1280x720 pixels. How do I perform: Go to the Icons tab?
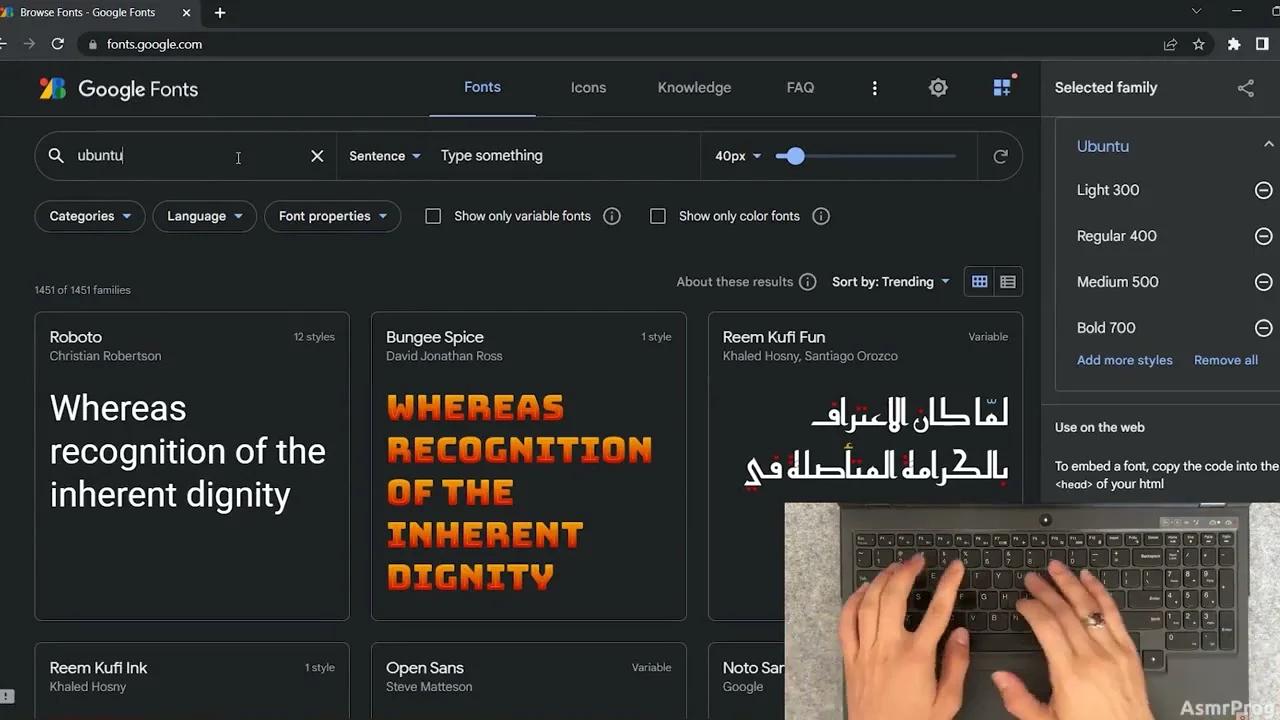coord(588,88)
